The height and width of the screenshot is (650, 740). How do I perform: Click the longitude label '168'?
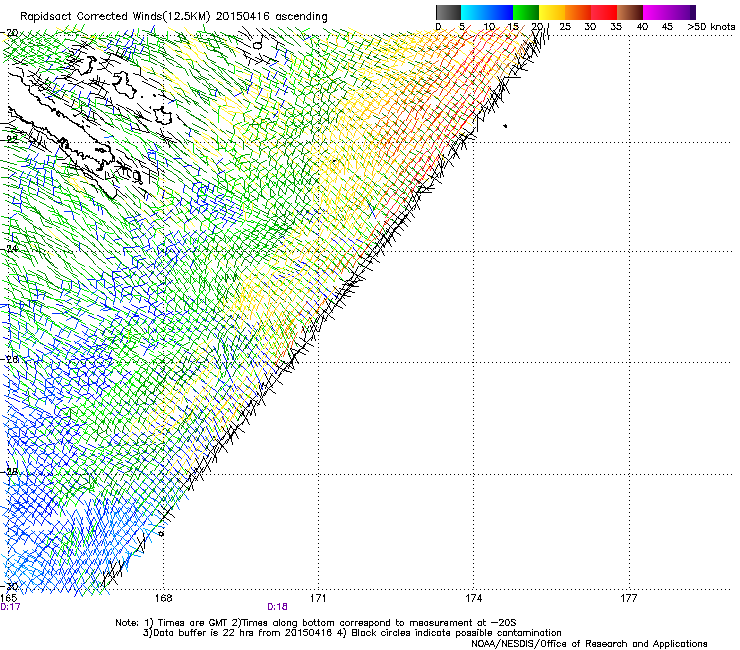(x=163, y=598)
